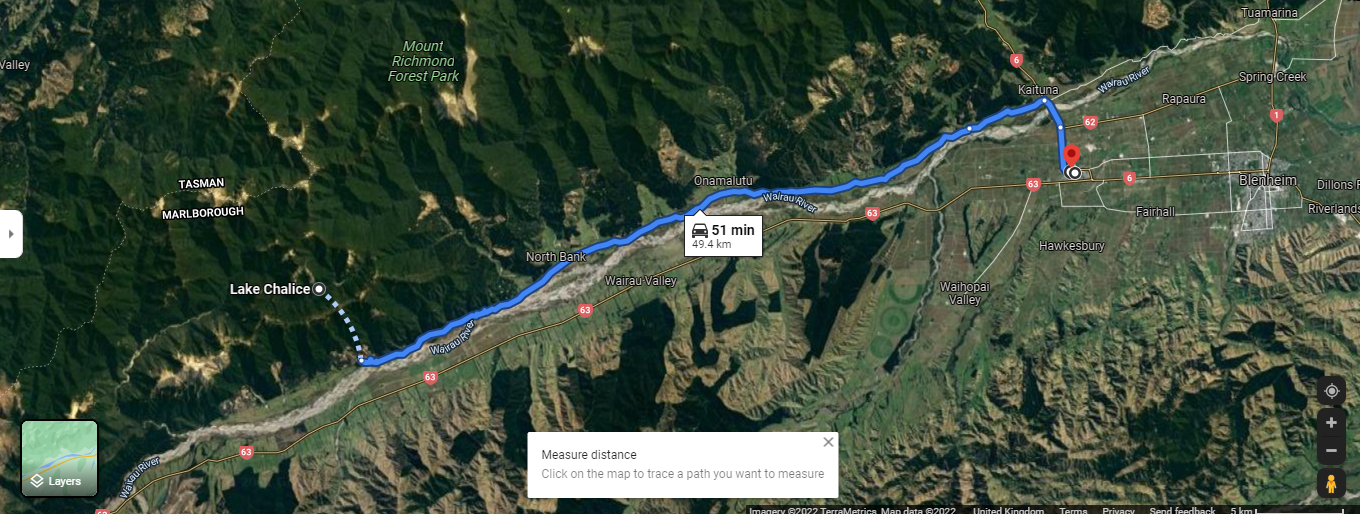Click the red destination pin marker
This screenshot has height=514, width=1360.
click(x=1070, y=157)
